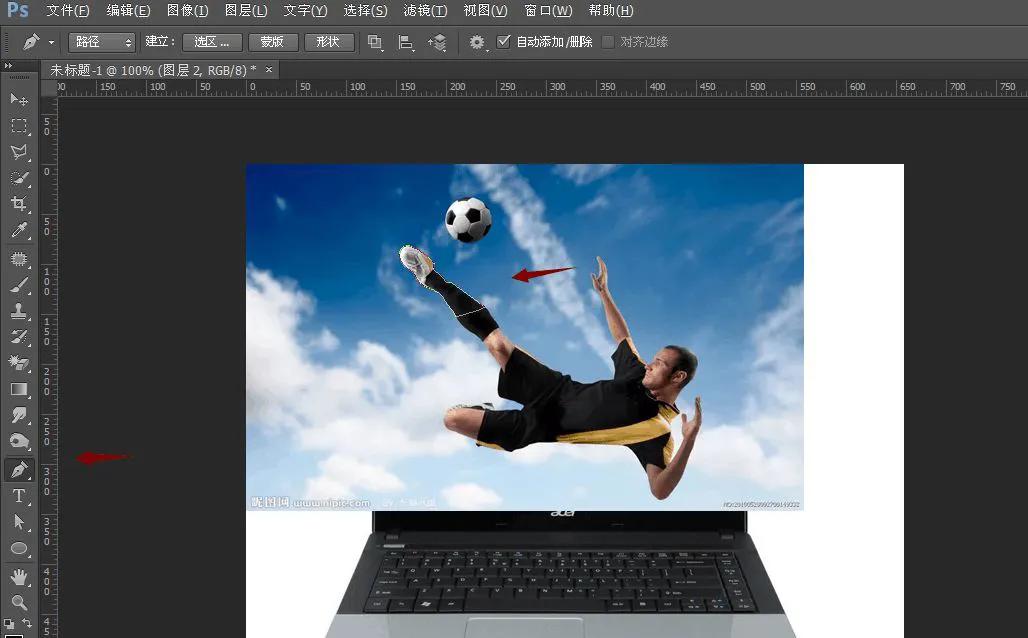This screenshot has width=1028, height=638.
Task: Select the Gradient tool
Action: click(19, 389)
